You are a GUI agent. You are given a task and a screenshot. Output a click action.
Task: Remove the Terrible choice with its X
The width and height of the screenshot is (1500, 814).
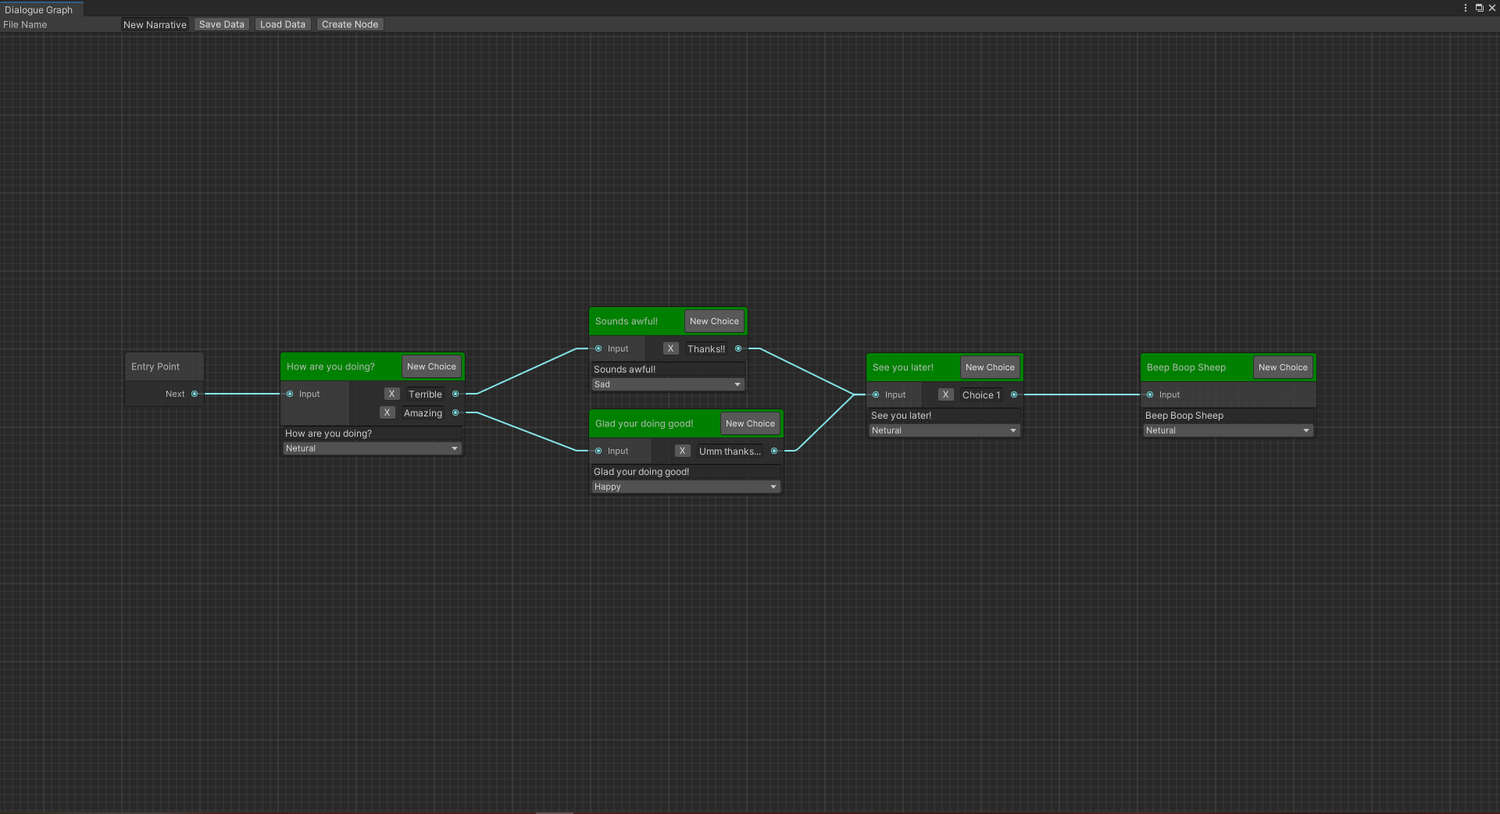click(x=392, y=394)
